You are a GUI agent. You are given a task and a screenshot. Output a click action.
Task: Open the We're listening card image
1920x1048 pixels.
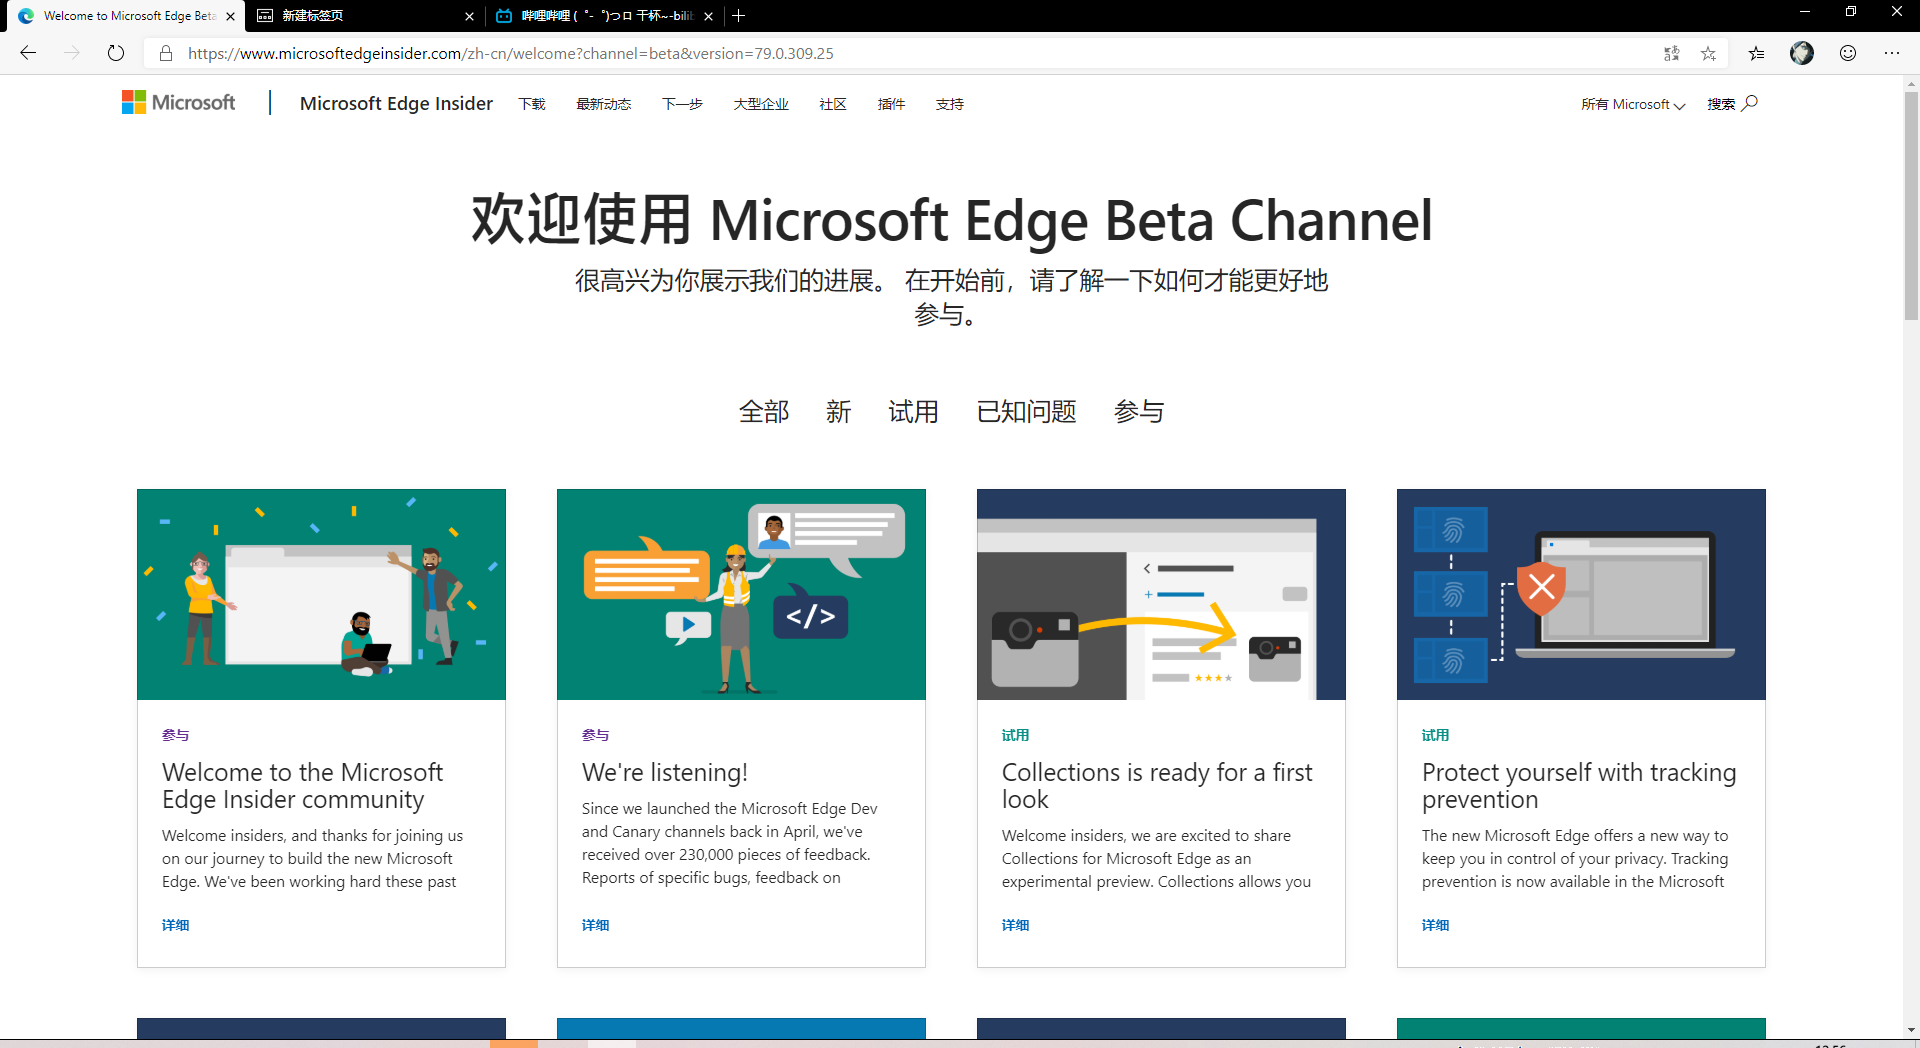point(741,594)
